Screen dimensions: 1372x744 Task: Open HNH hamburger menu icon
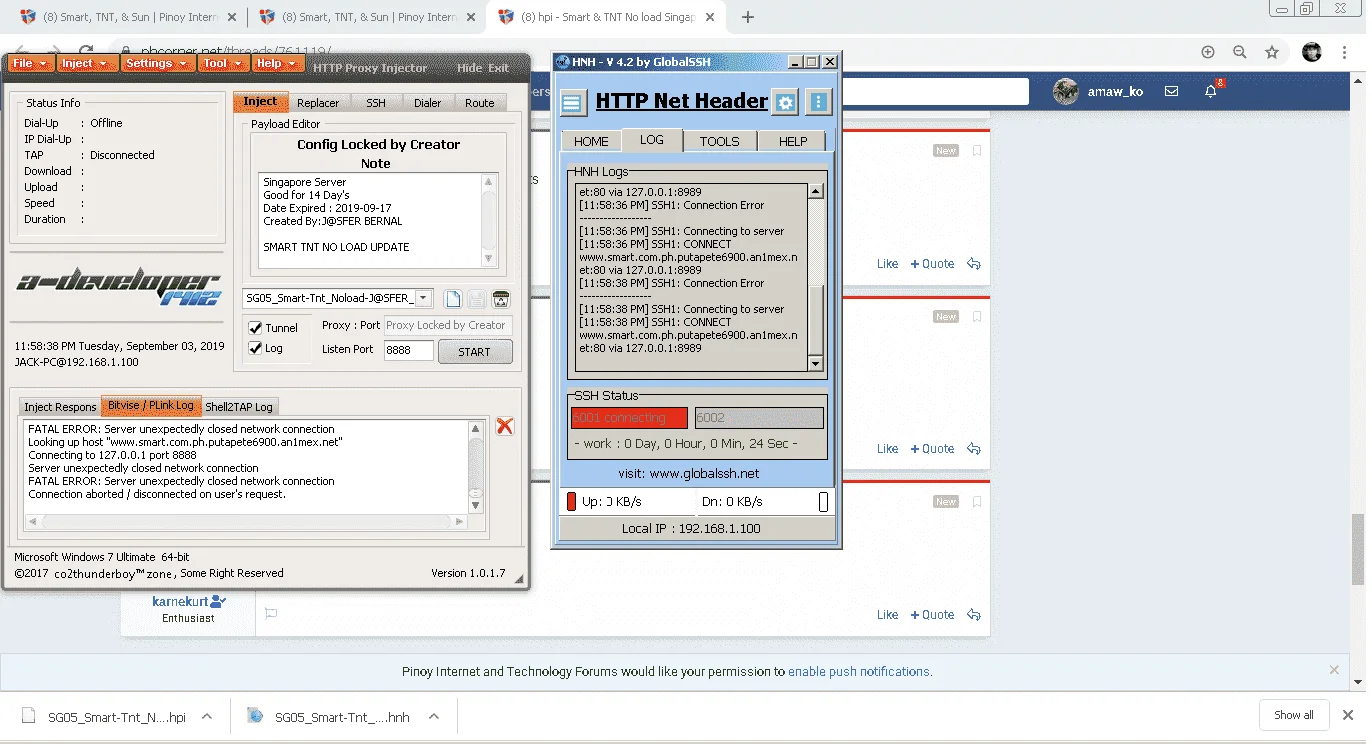[x=573, y=102]
